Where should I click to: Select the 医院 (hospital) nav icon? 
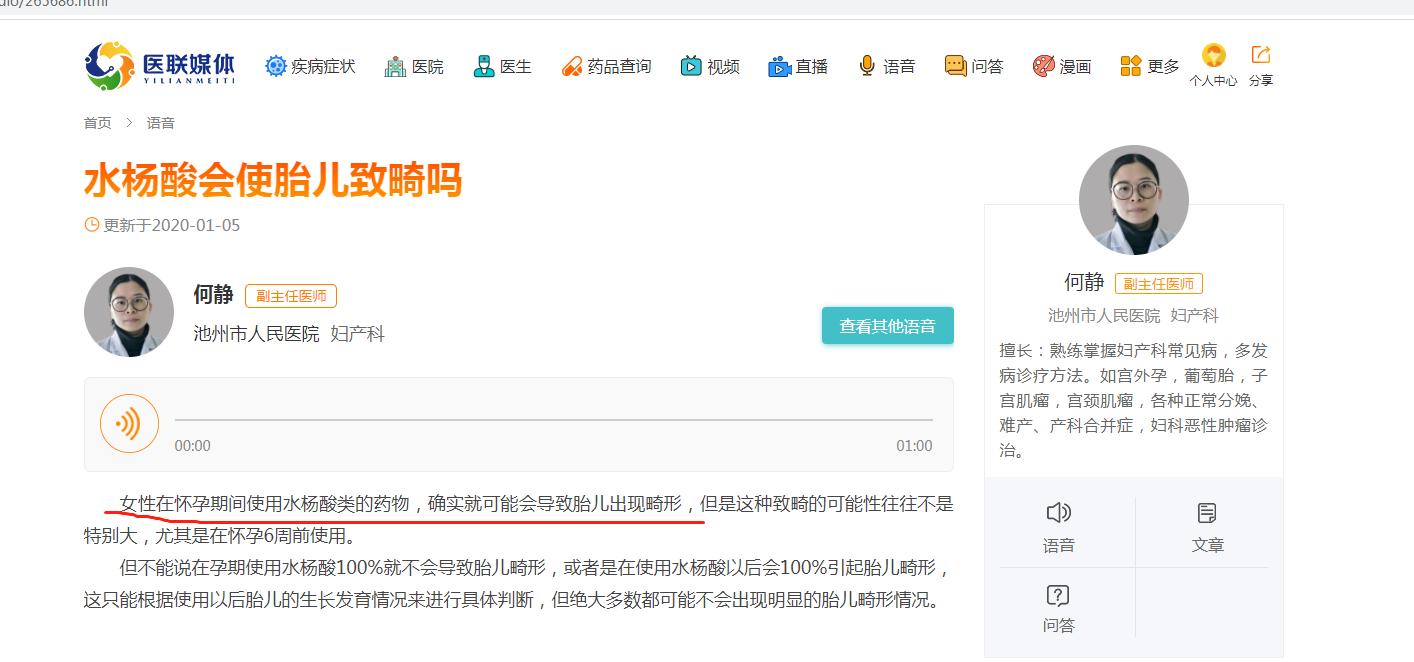(415, 65)
